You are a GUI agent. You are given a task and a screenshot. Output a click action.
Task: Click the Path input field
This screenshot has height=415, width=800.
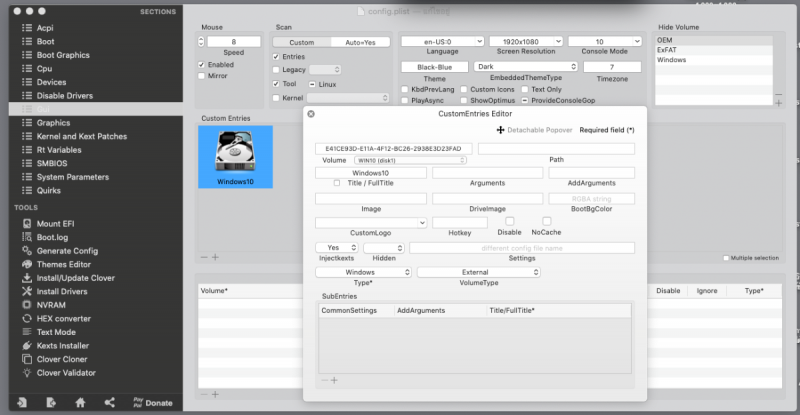(556, 149)
